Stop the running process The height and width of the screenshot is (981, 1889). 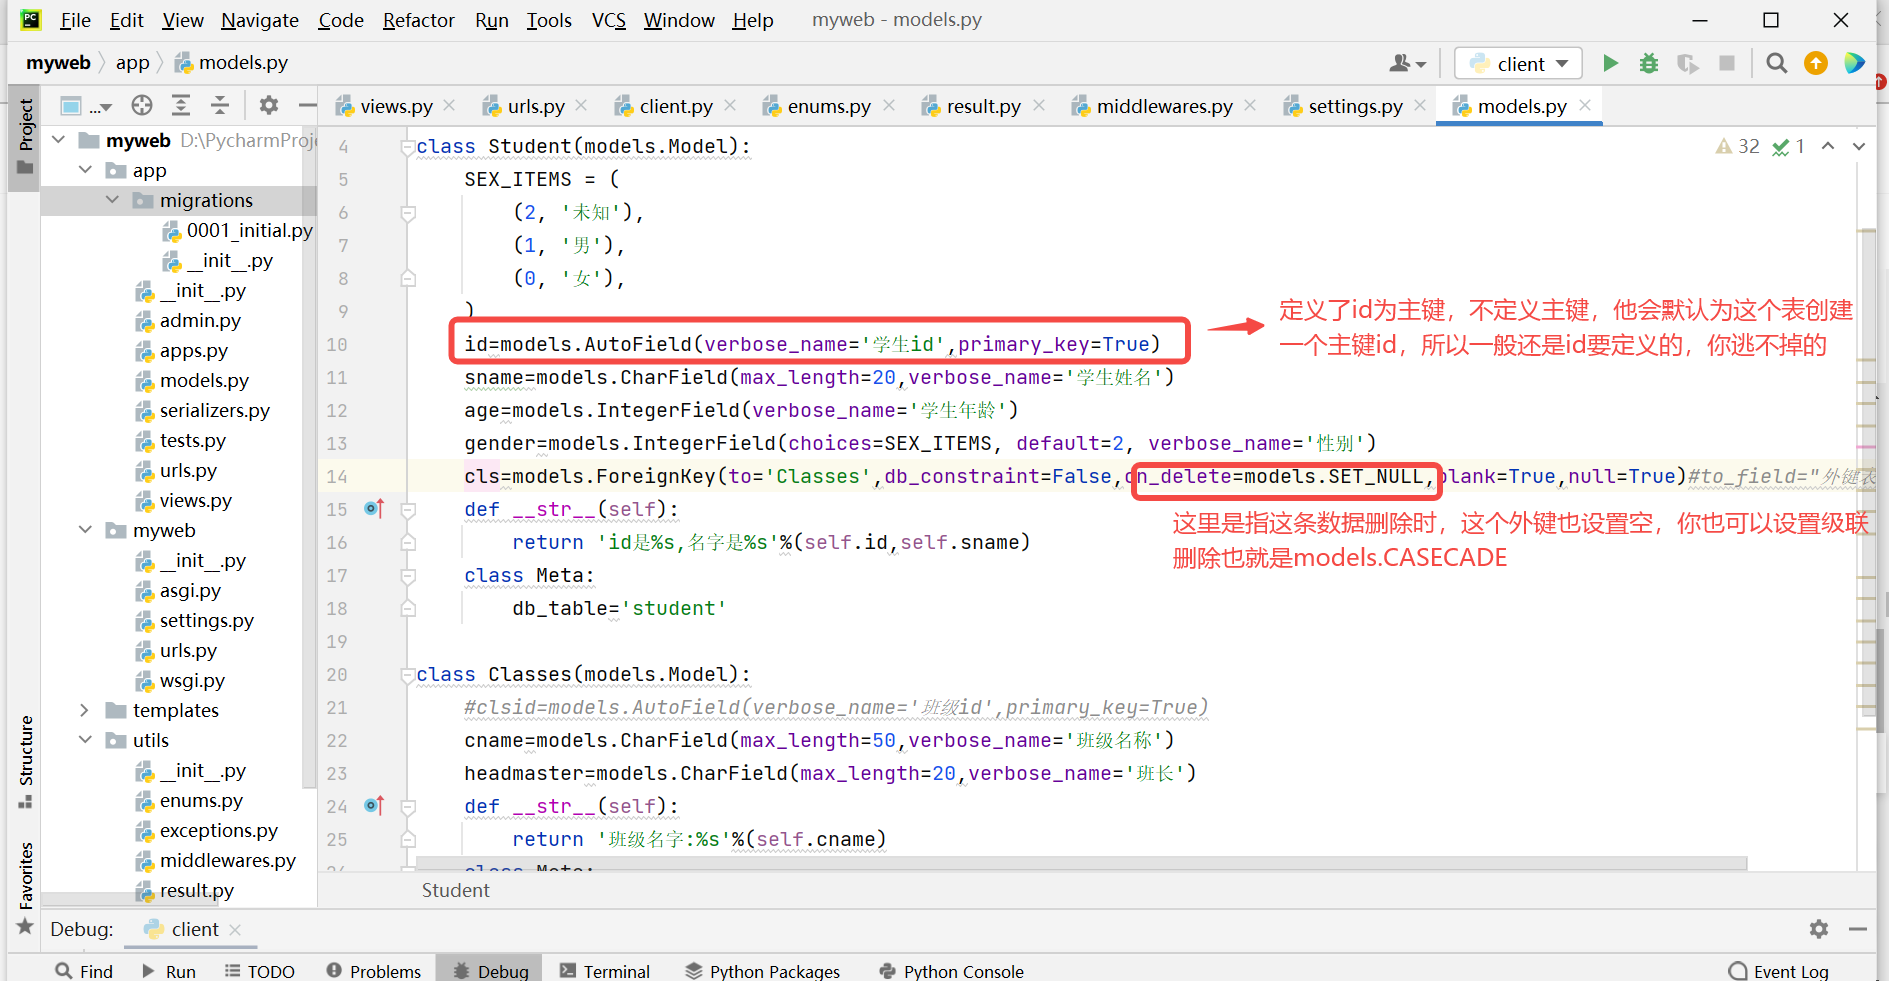pyautogui.click(x=1727, y=63)
